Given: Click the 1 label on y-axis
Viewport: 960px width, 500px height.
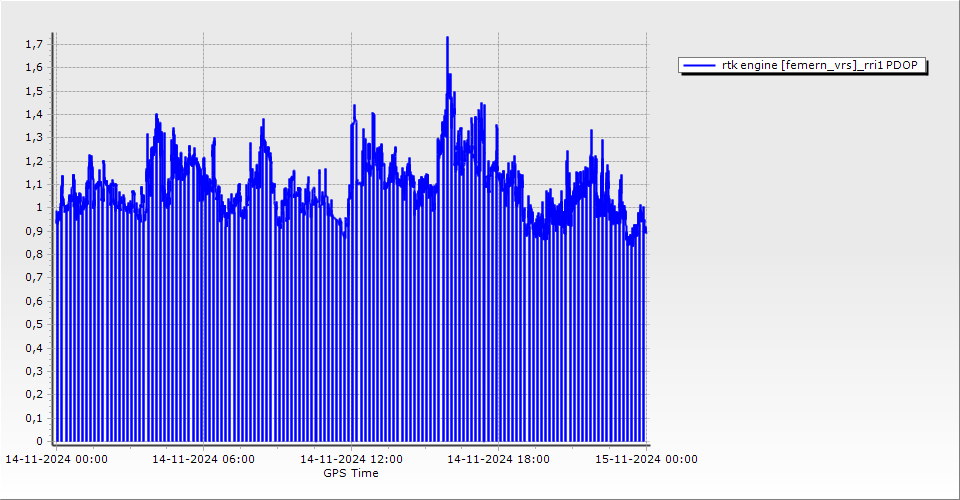Looking at the screenshot, I should click(39, 208).
